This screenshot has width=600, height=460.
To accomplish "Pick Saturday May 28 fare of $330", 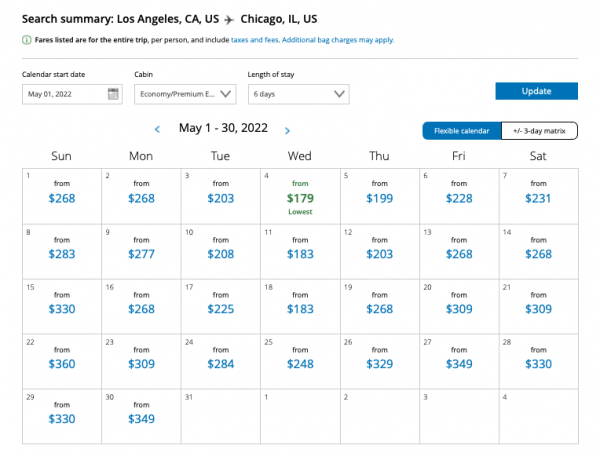I will click(x=538, y=365).
